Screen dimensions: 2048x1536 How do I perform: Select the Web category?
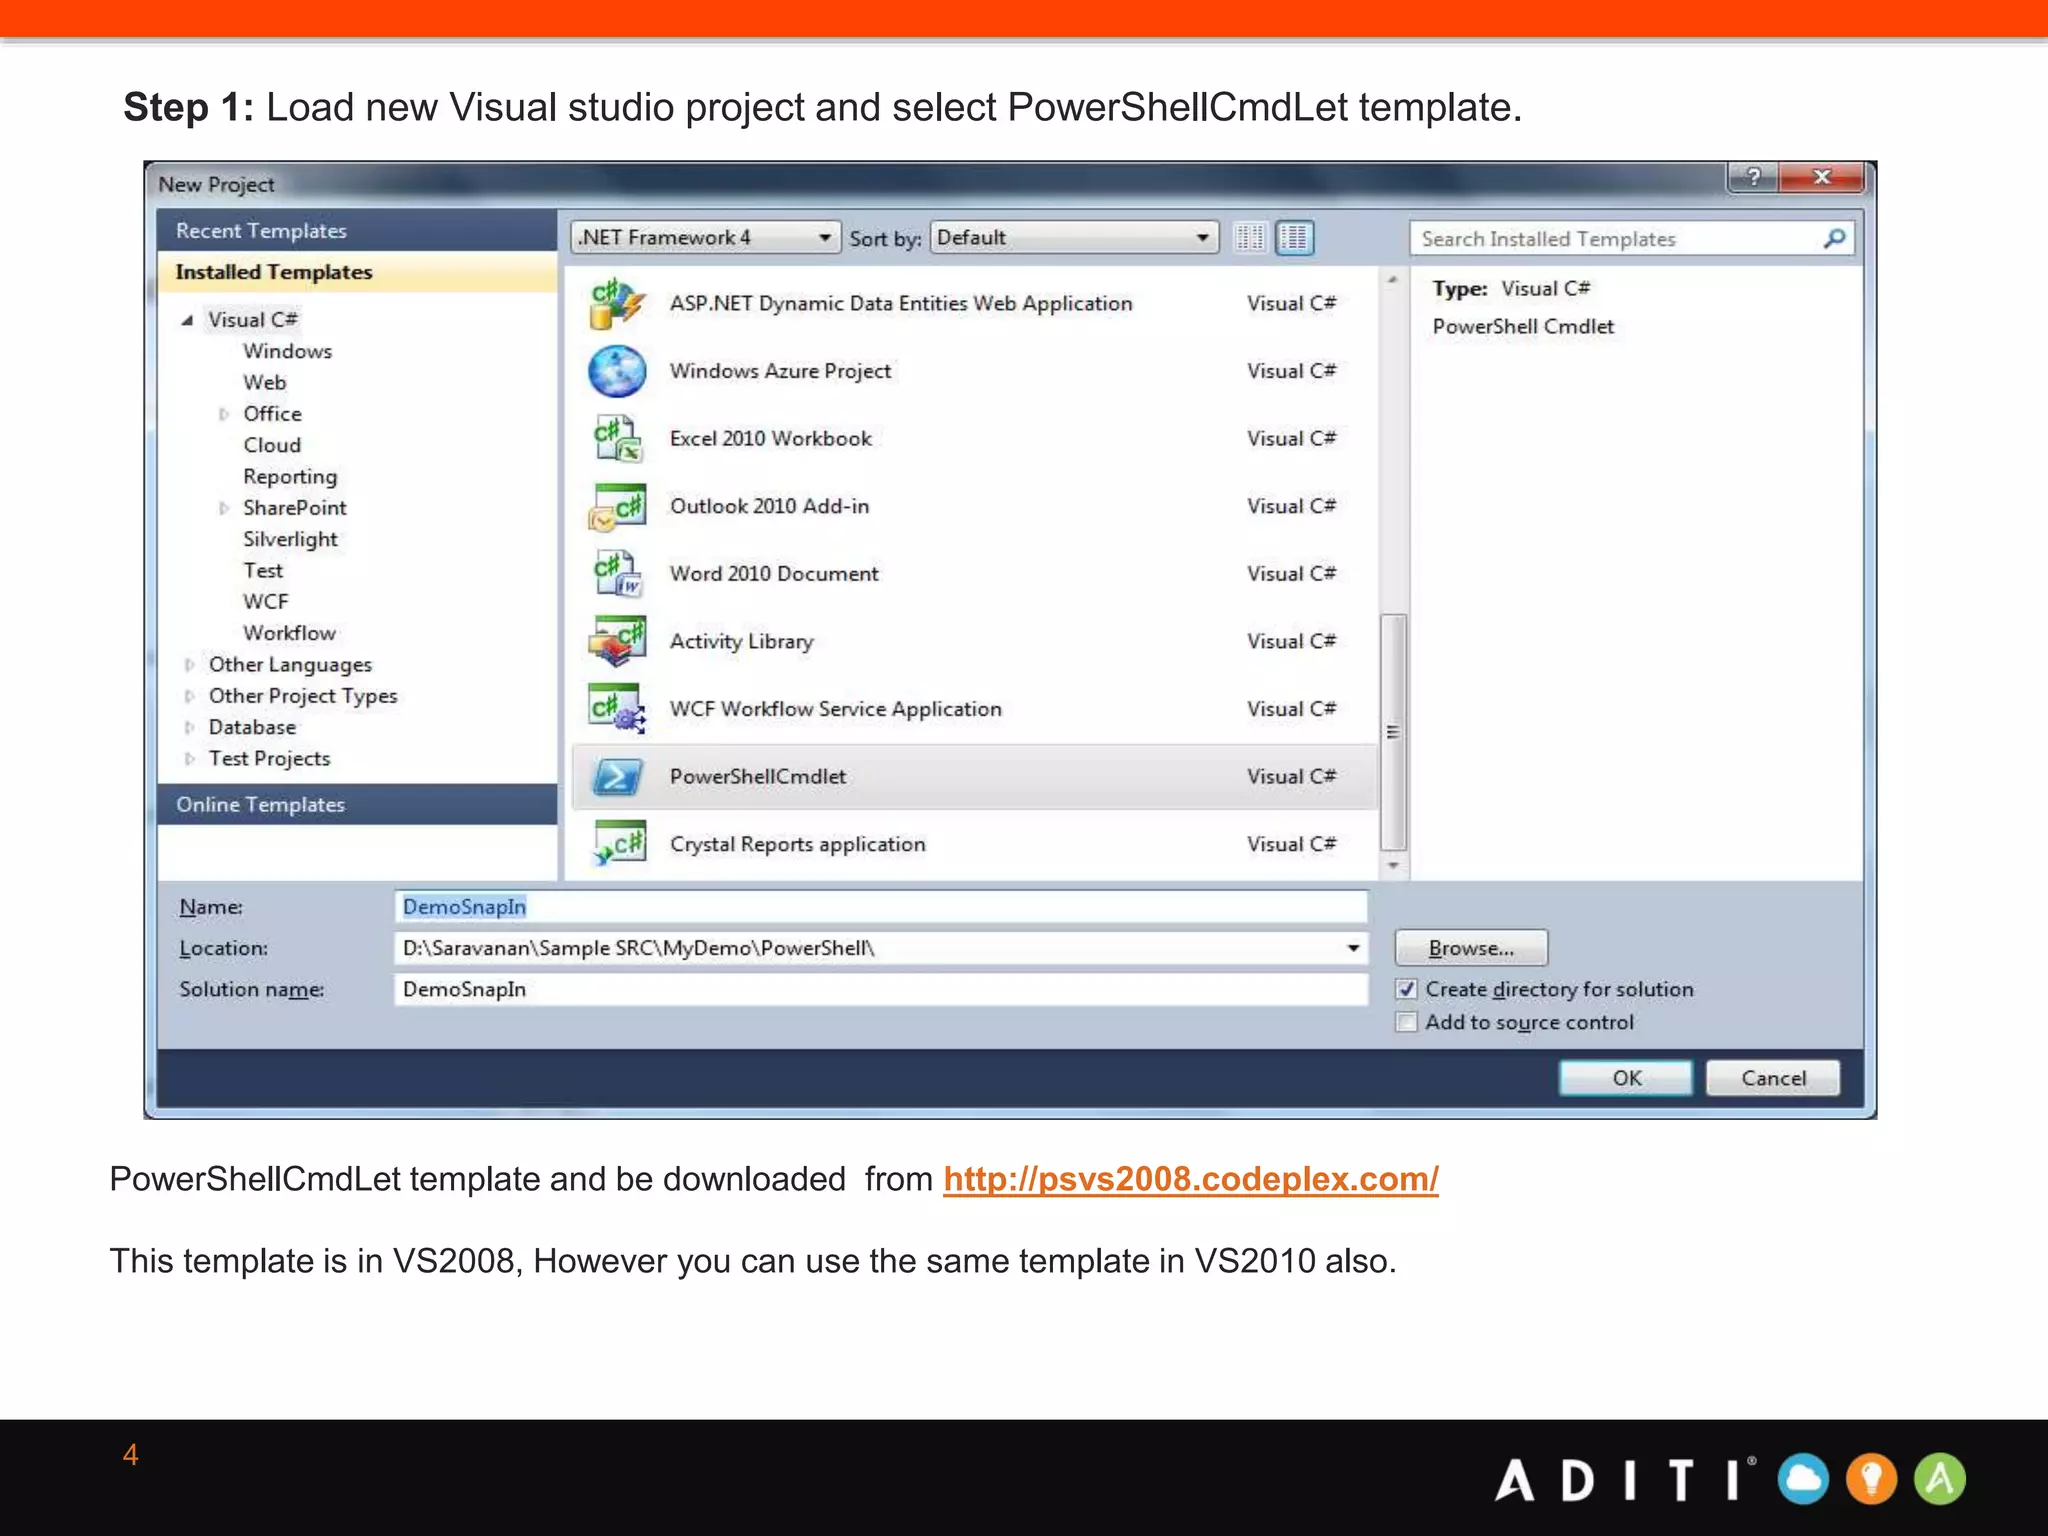tap(264, 383)
